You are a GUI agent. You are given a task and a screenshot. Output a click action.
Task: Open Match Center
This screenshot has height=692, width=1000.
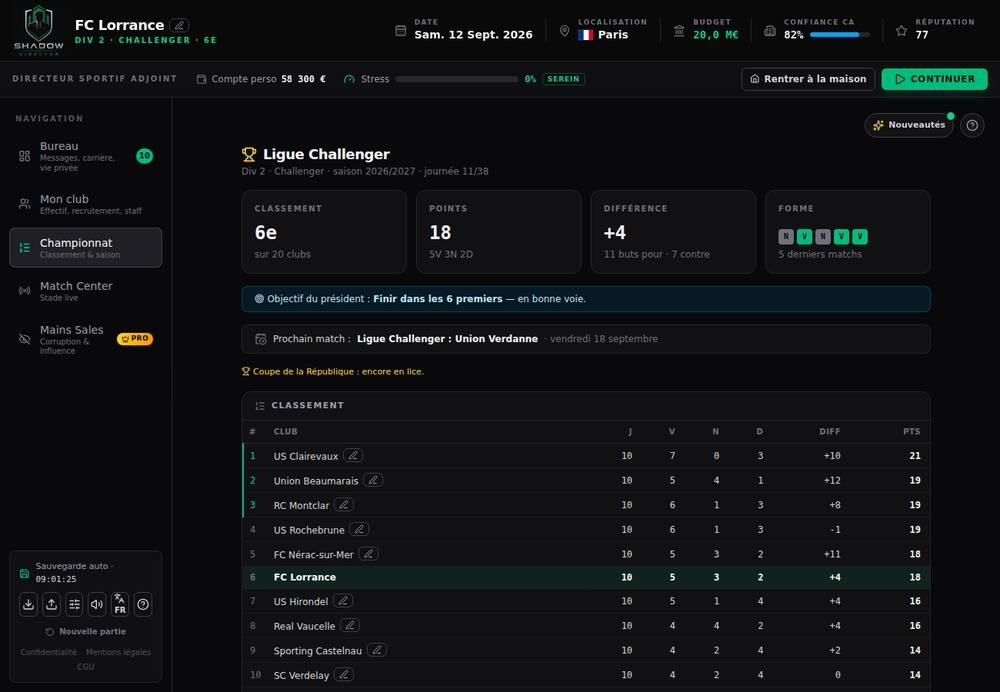coord(85,291)
